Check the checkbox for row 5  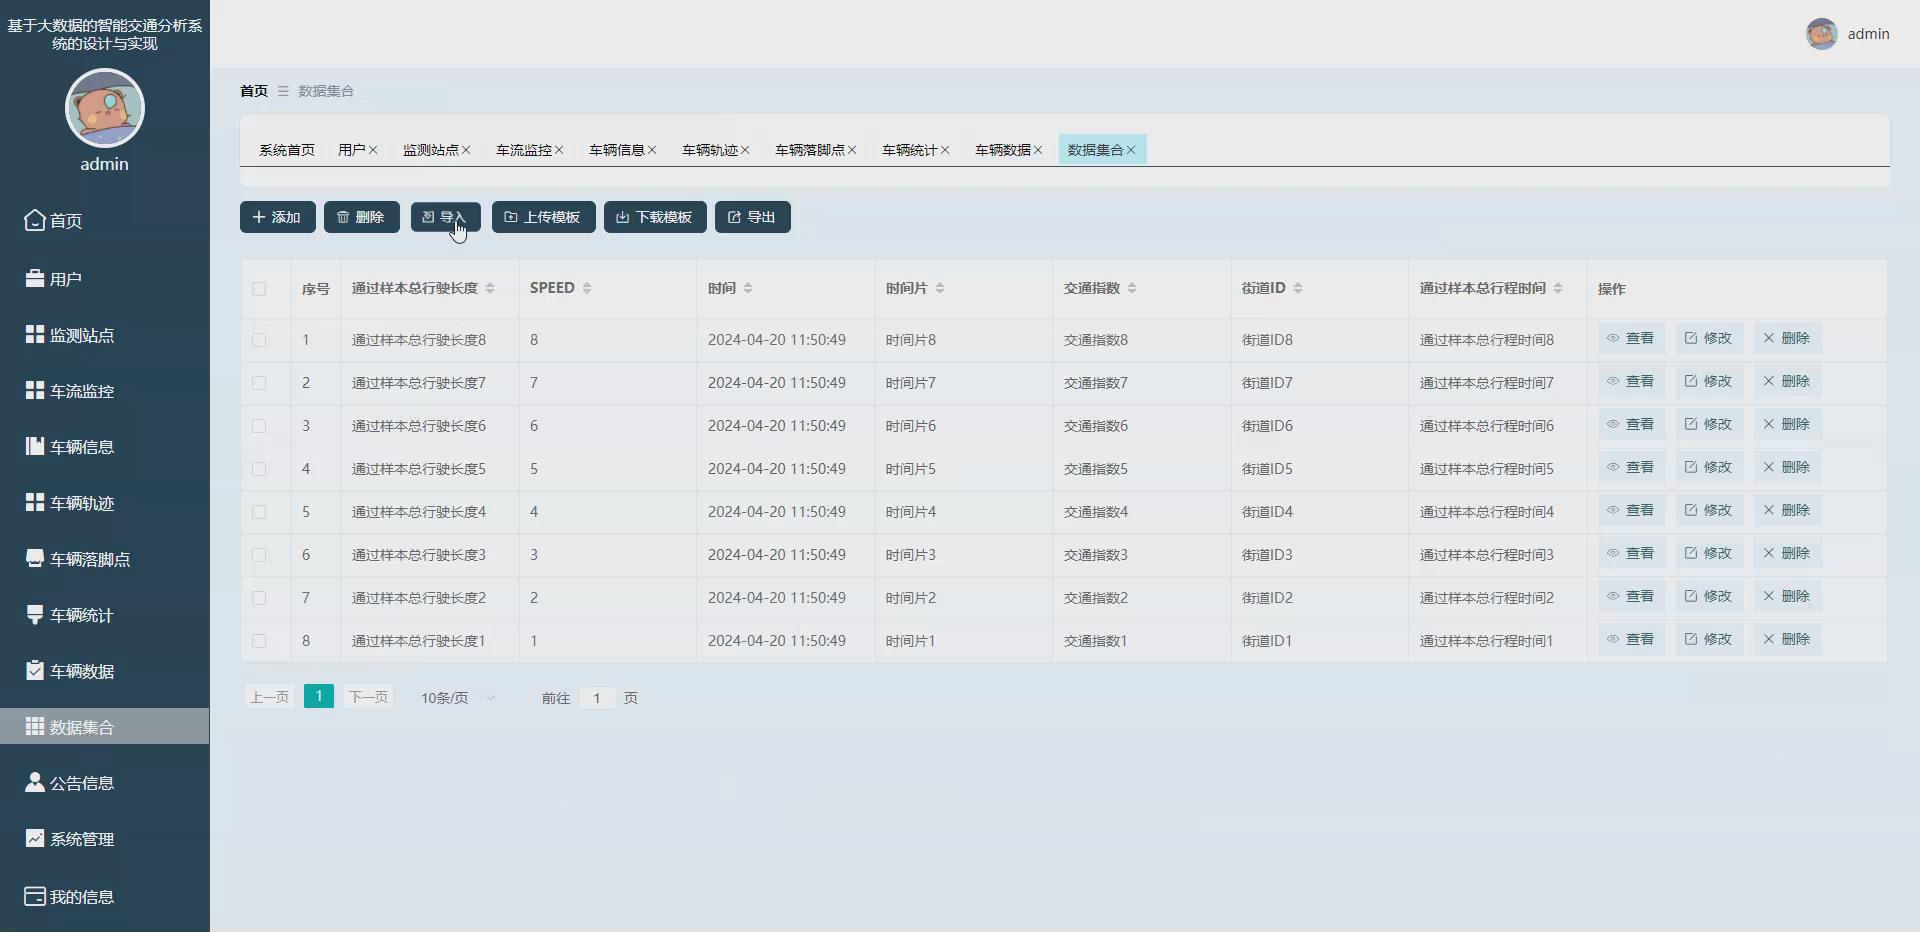[259, 512]
